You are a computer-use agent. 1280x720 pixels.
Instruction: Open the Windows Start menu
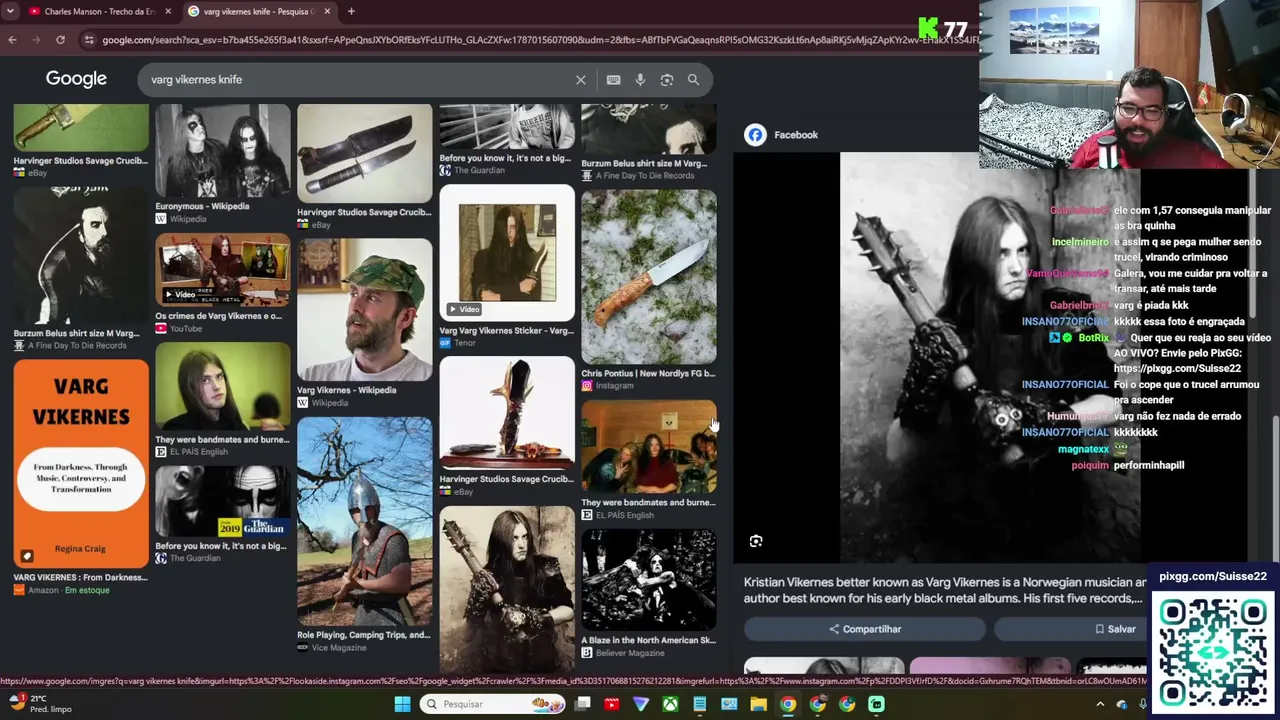(x=402, y=704)
